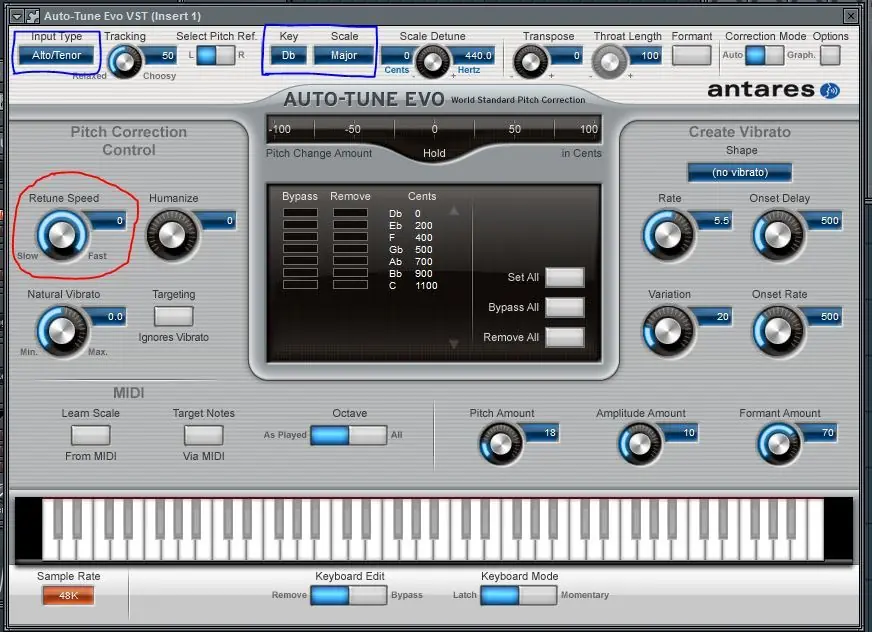Click the vibrato Rate knob
This screenshot has width=872, height=632.
[x=668, y=235]
